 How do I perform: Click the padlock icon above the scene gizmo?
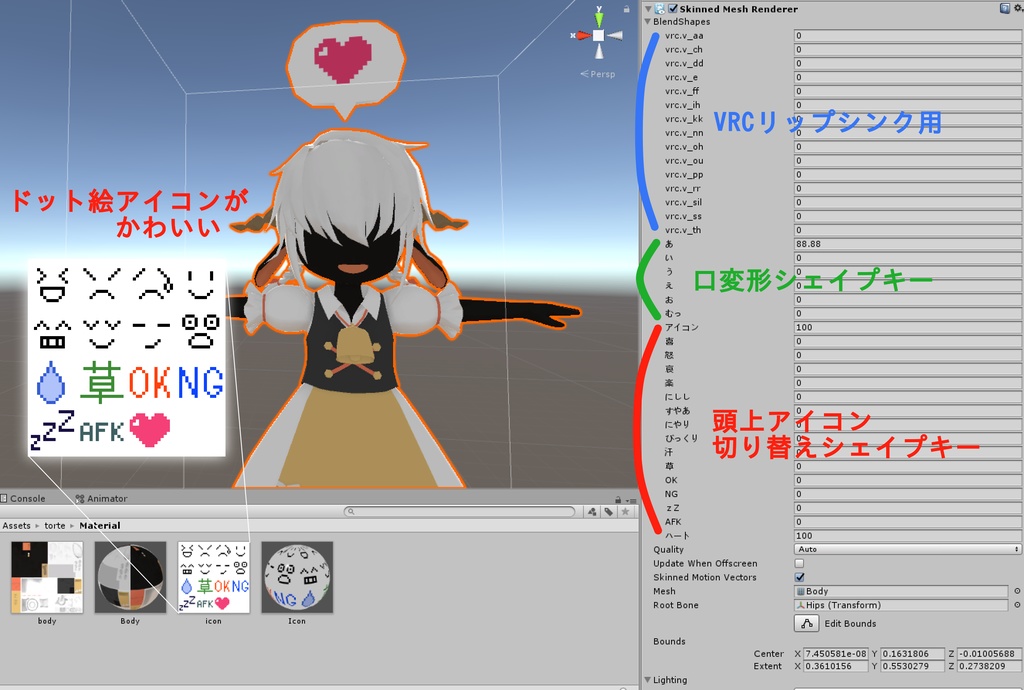point(627,8)
